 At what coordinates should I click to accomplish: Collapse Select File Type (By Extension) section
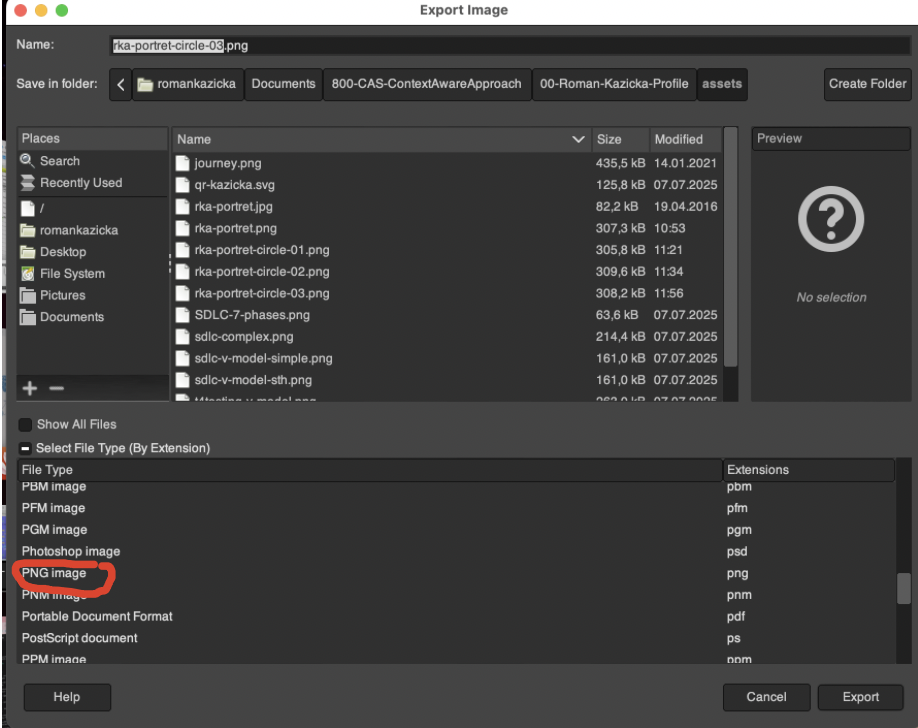point(26,449)
